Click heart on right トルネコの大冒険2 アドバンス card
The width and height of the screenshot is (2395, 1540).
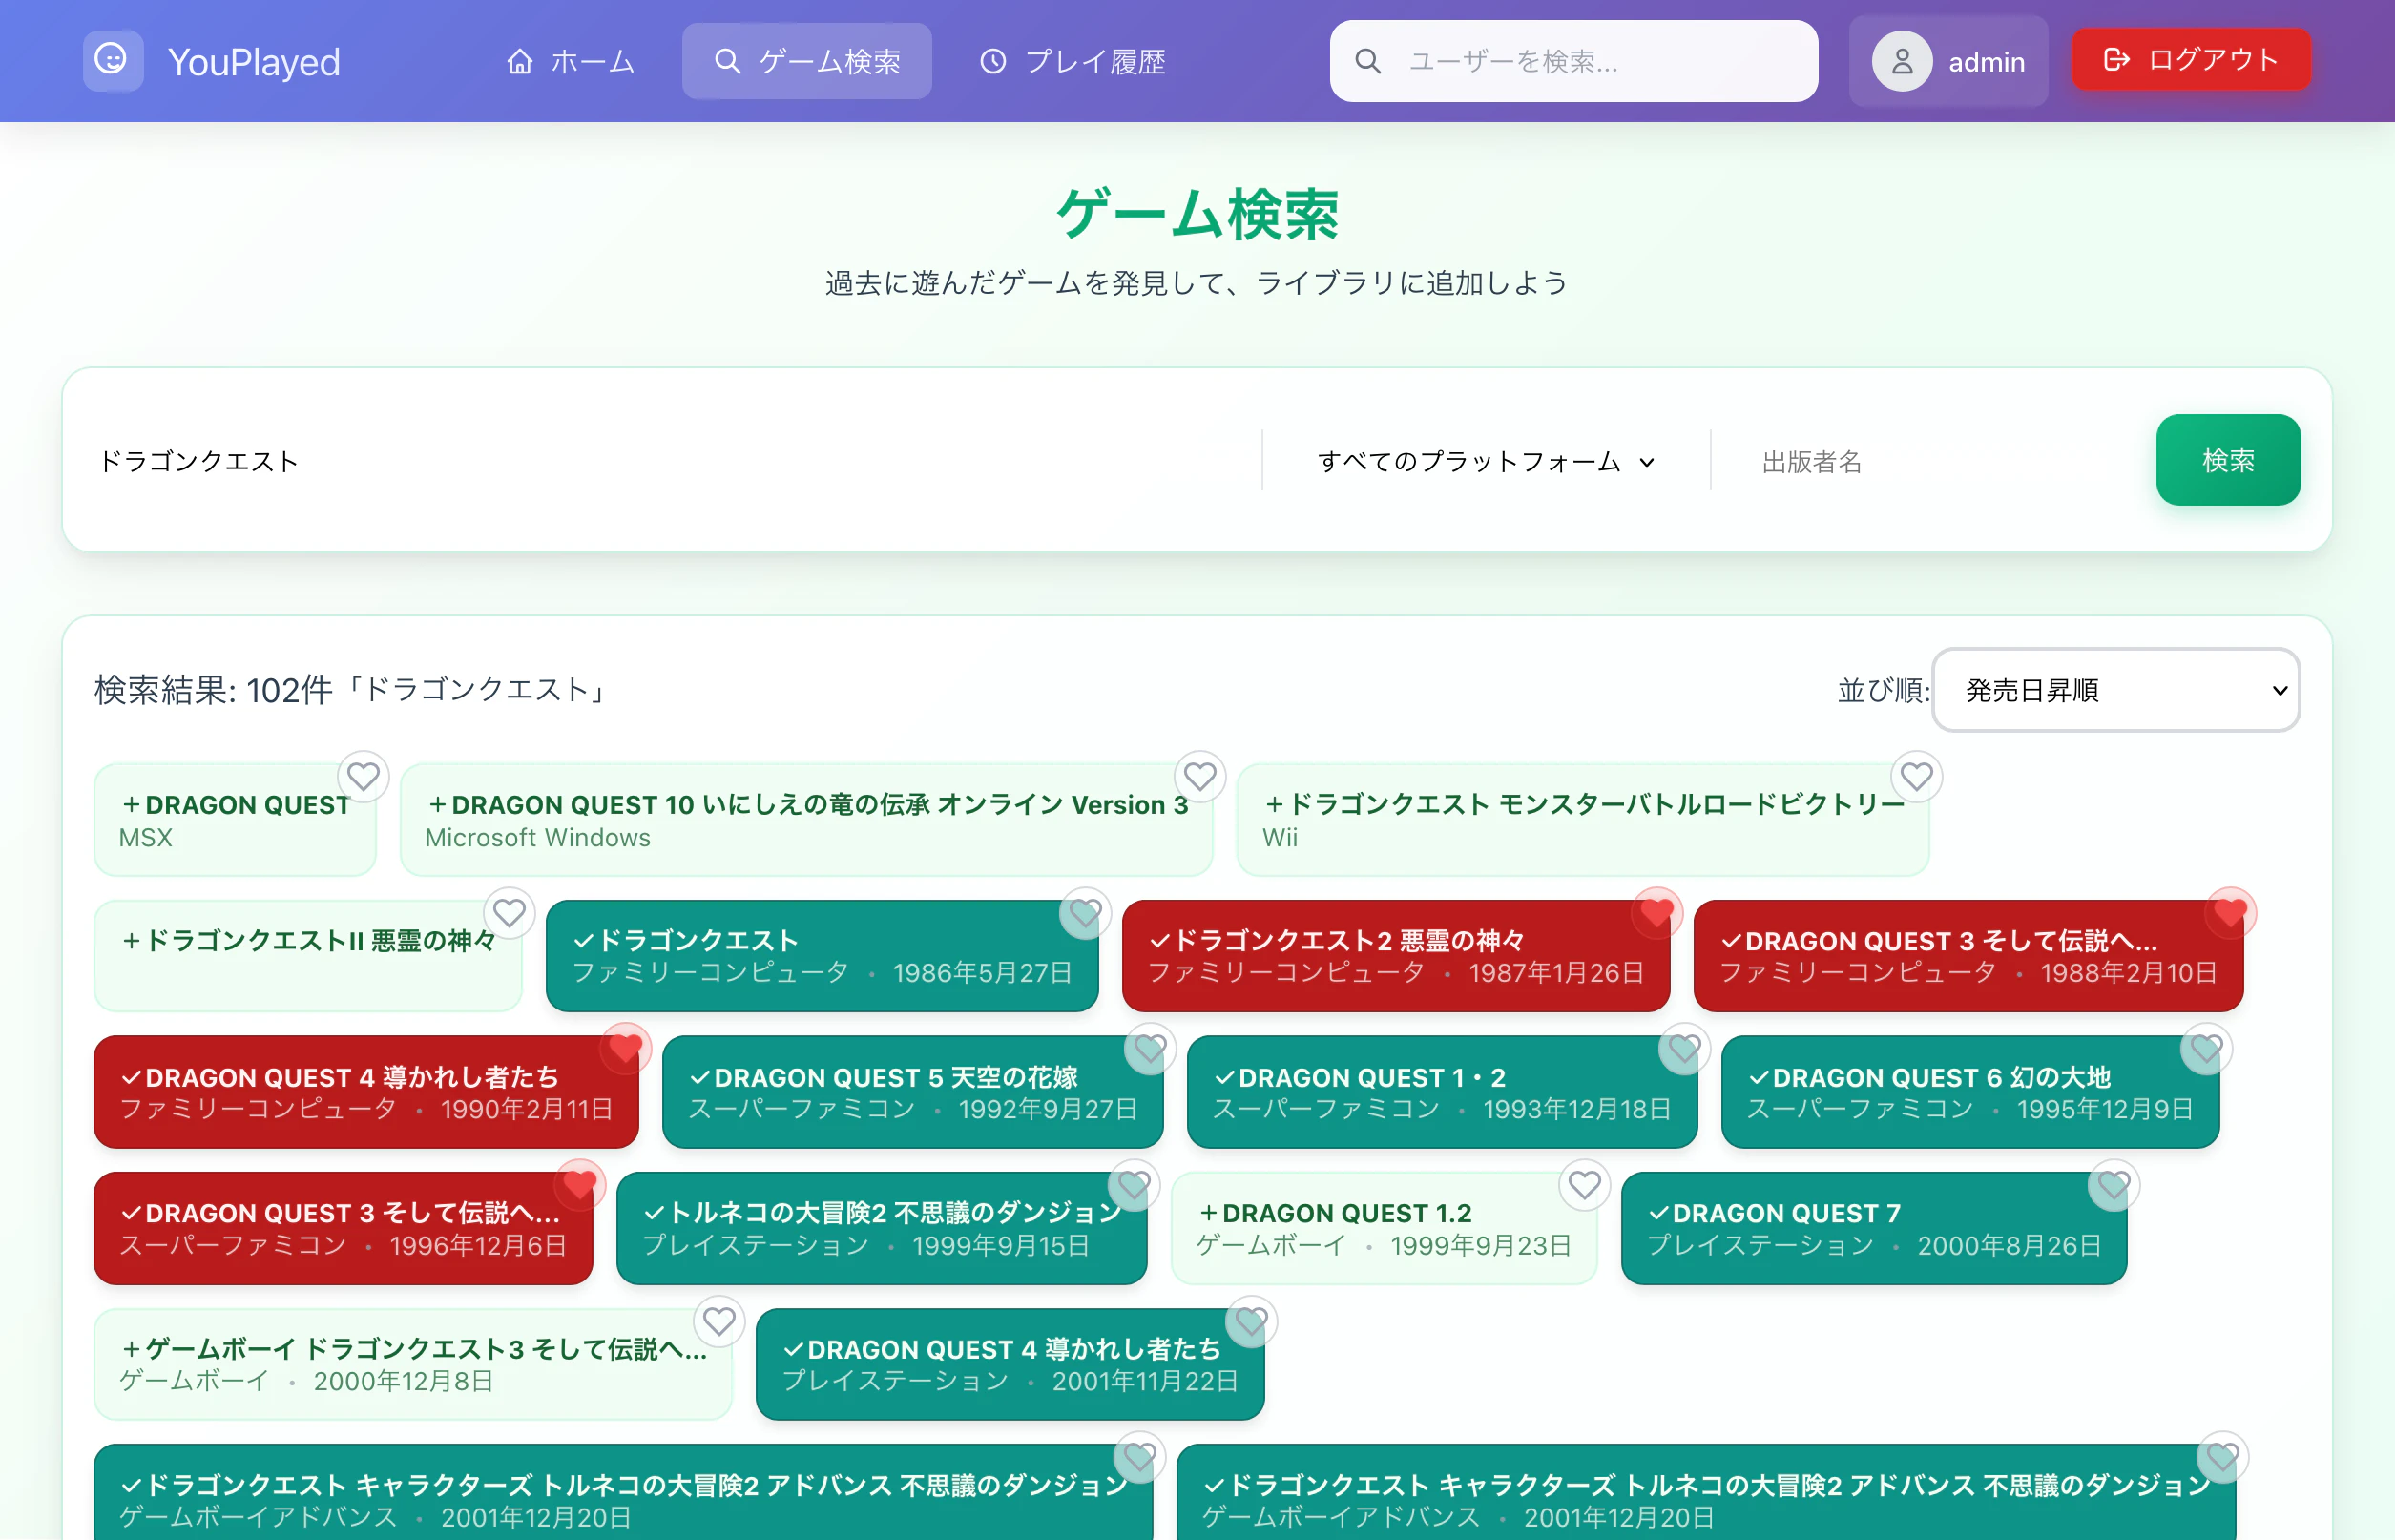(2222, 1456)
